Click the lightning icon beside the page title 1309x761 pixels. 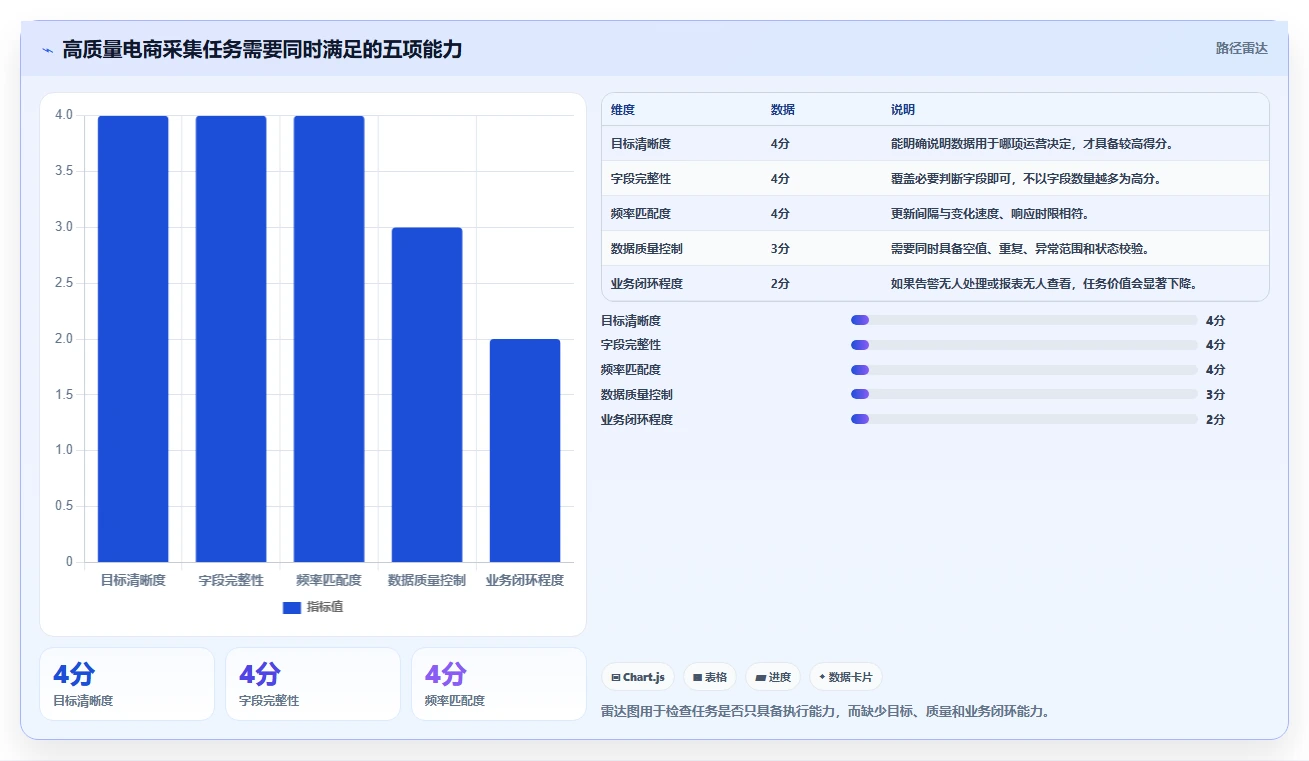click(x=47, y=50)
